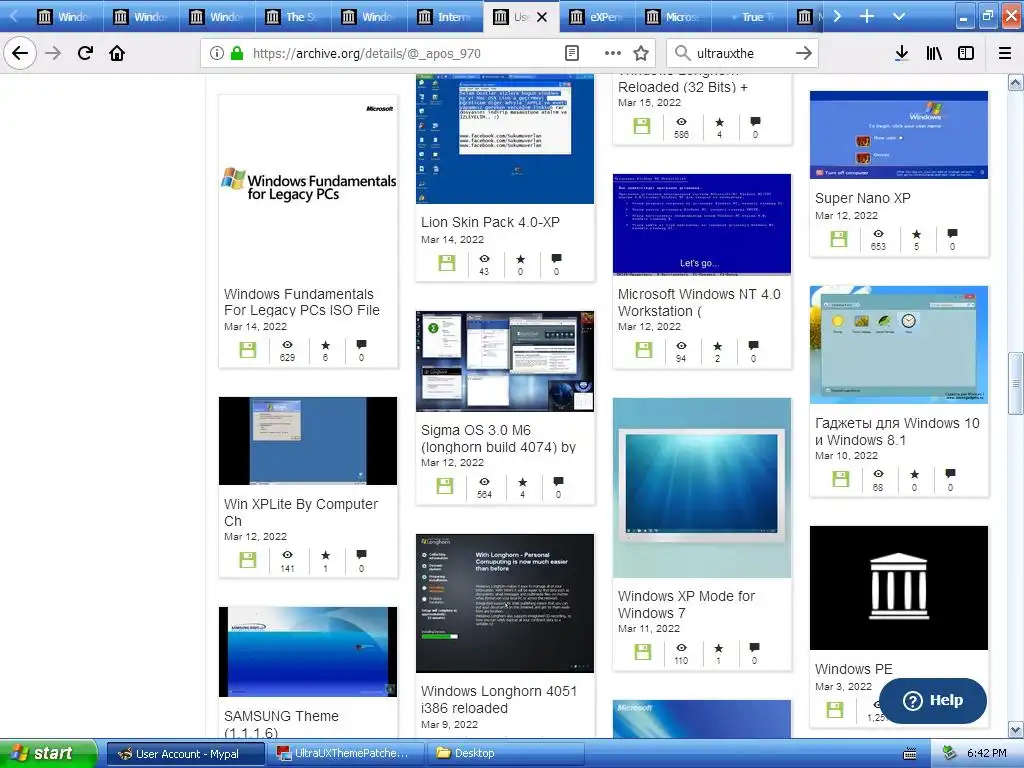The width and height of the screenshot is (1024, 768).
Task: Switch to UltraUXThemePatcher taskbar window
Action: tap(345, 754)
